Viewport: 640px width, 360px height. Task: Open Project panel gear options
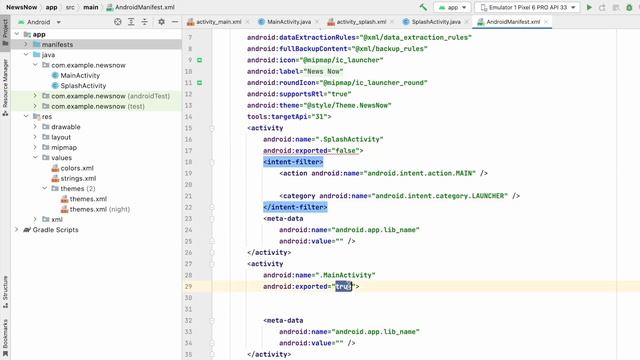[x=162, y=22]
